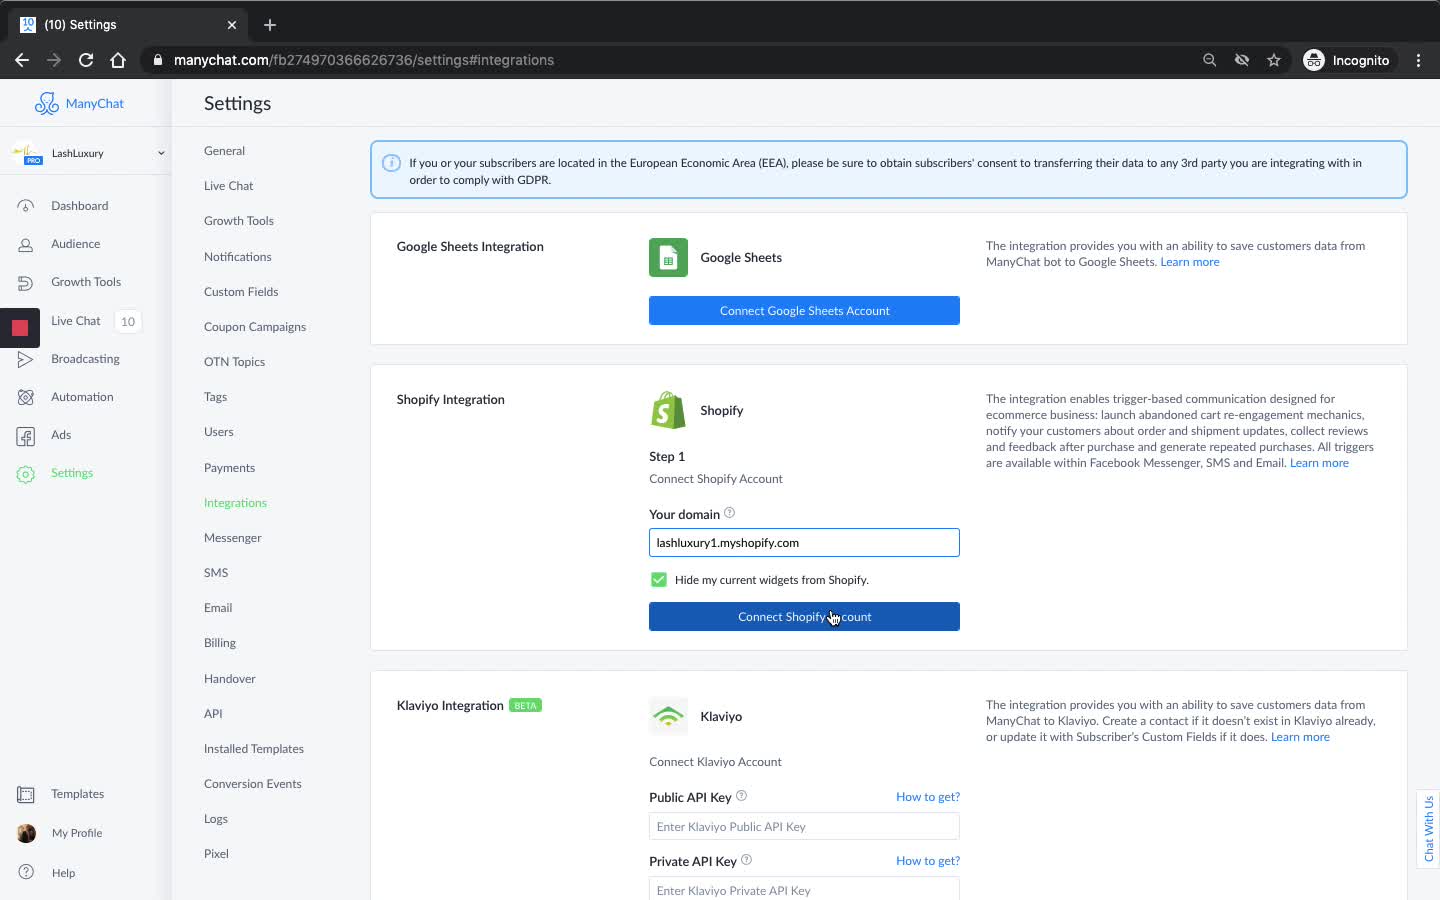The width and height of the screenshot is (1440, 900).
Task: Click the Live Chat count badge 10
Action: [x=127, y=321]
